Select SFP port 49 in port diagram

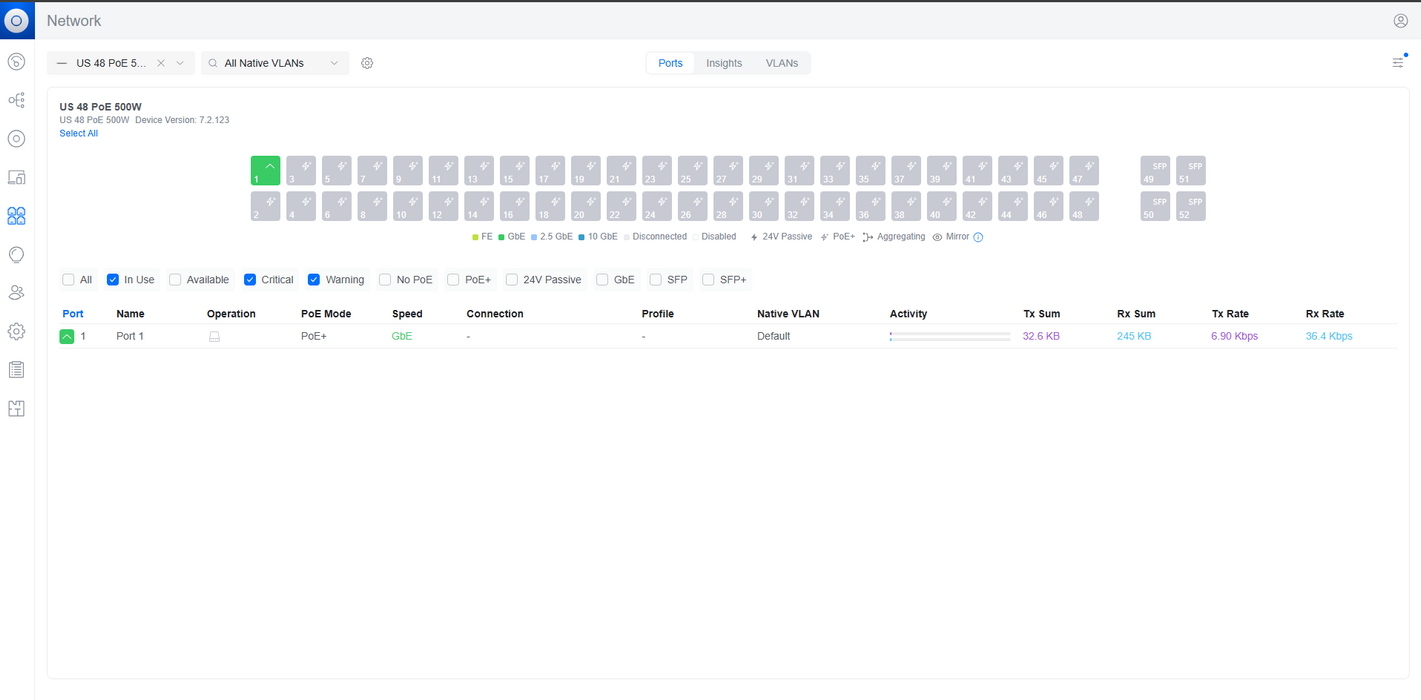1155,171
